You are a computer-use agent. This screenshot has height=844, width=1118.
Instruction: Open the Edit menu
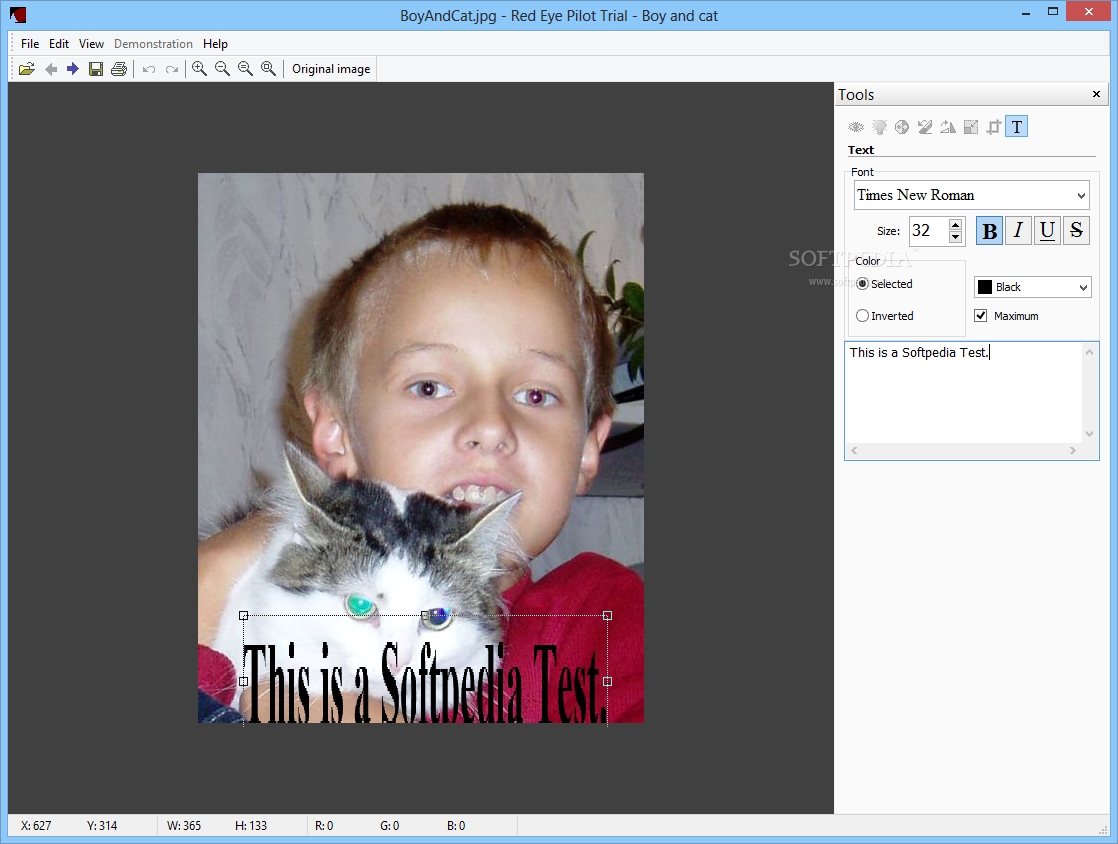coord(59,44)
